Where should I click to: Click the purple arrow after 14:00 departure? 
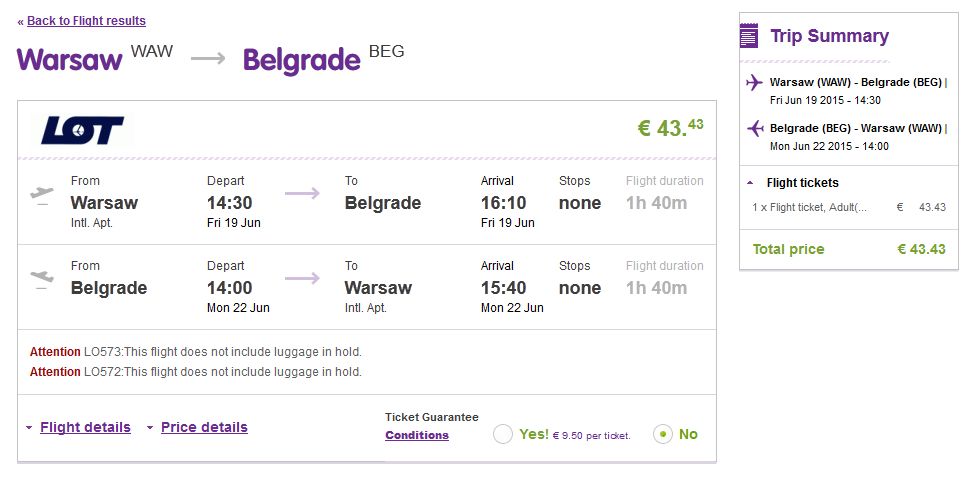point(302,278)
